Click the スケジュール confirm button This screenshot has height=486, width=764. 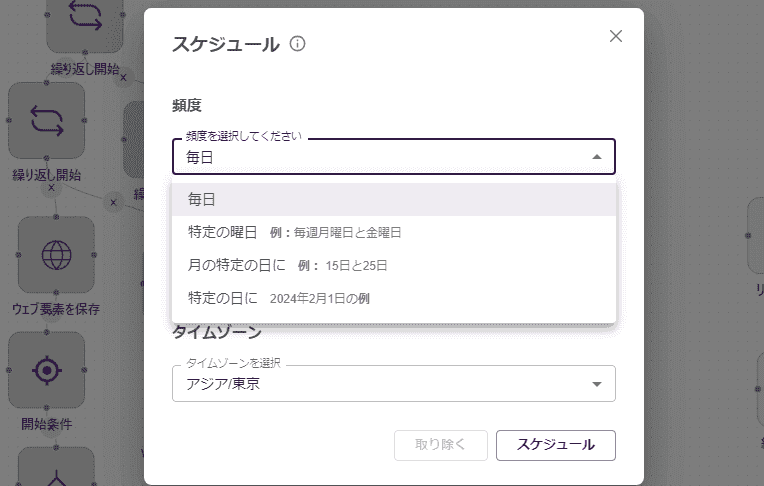pyautogui.click(x=556, y=445)
